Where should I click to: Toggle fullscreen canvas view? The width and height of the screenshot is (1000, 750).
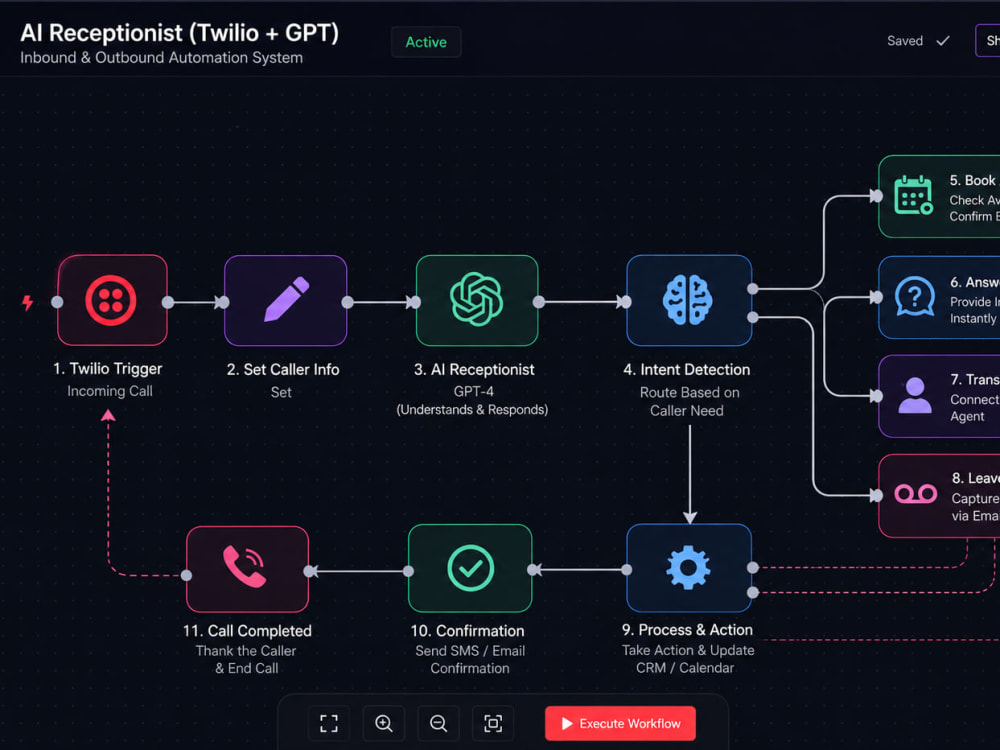(329, 723)
